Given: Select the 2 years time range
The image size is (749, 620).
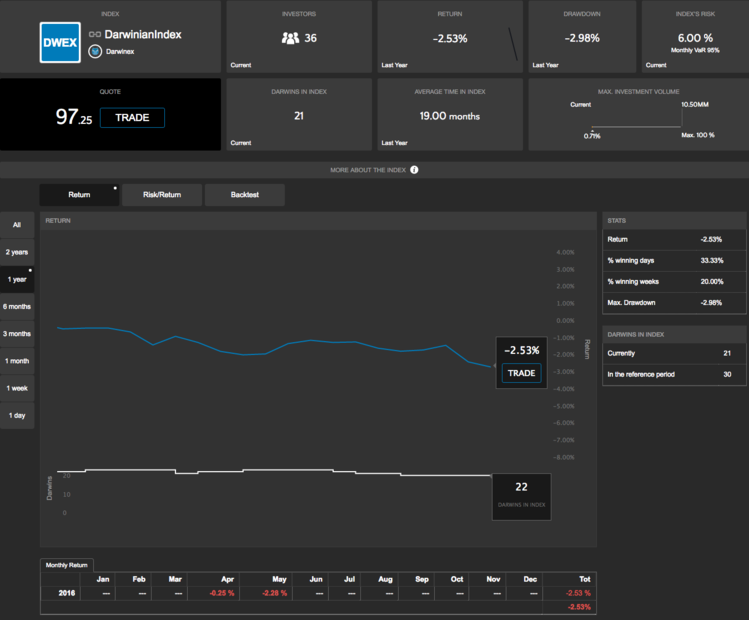Looking at the screenshot, I should pyautogui.click(x=17, y=252).
